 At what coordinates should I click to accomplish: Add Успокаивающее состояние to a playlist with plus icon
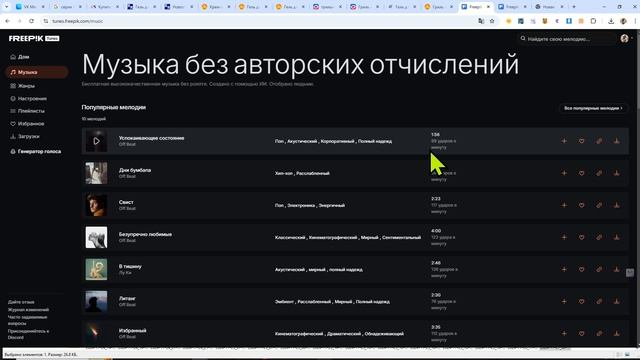(x=564, y=141)
